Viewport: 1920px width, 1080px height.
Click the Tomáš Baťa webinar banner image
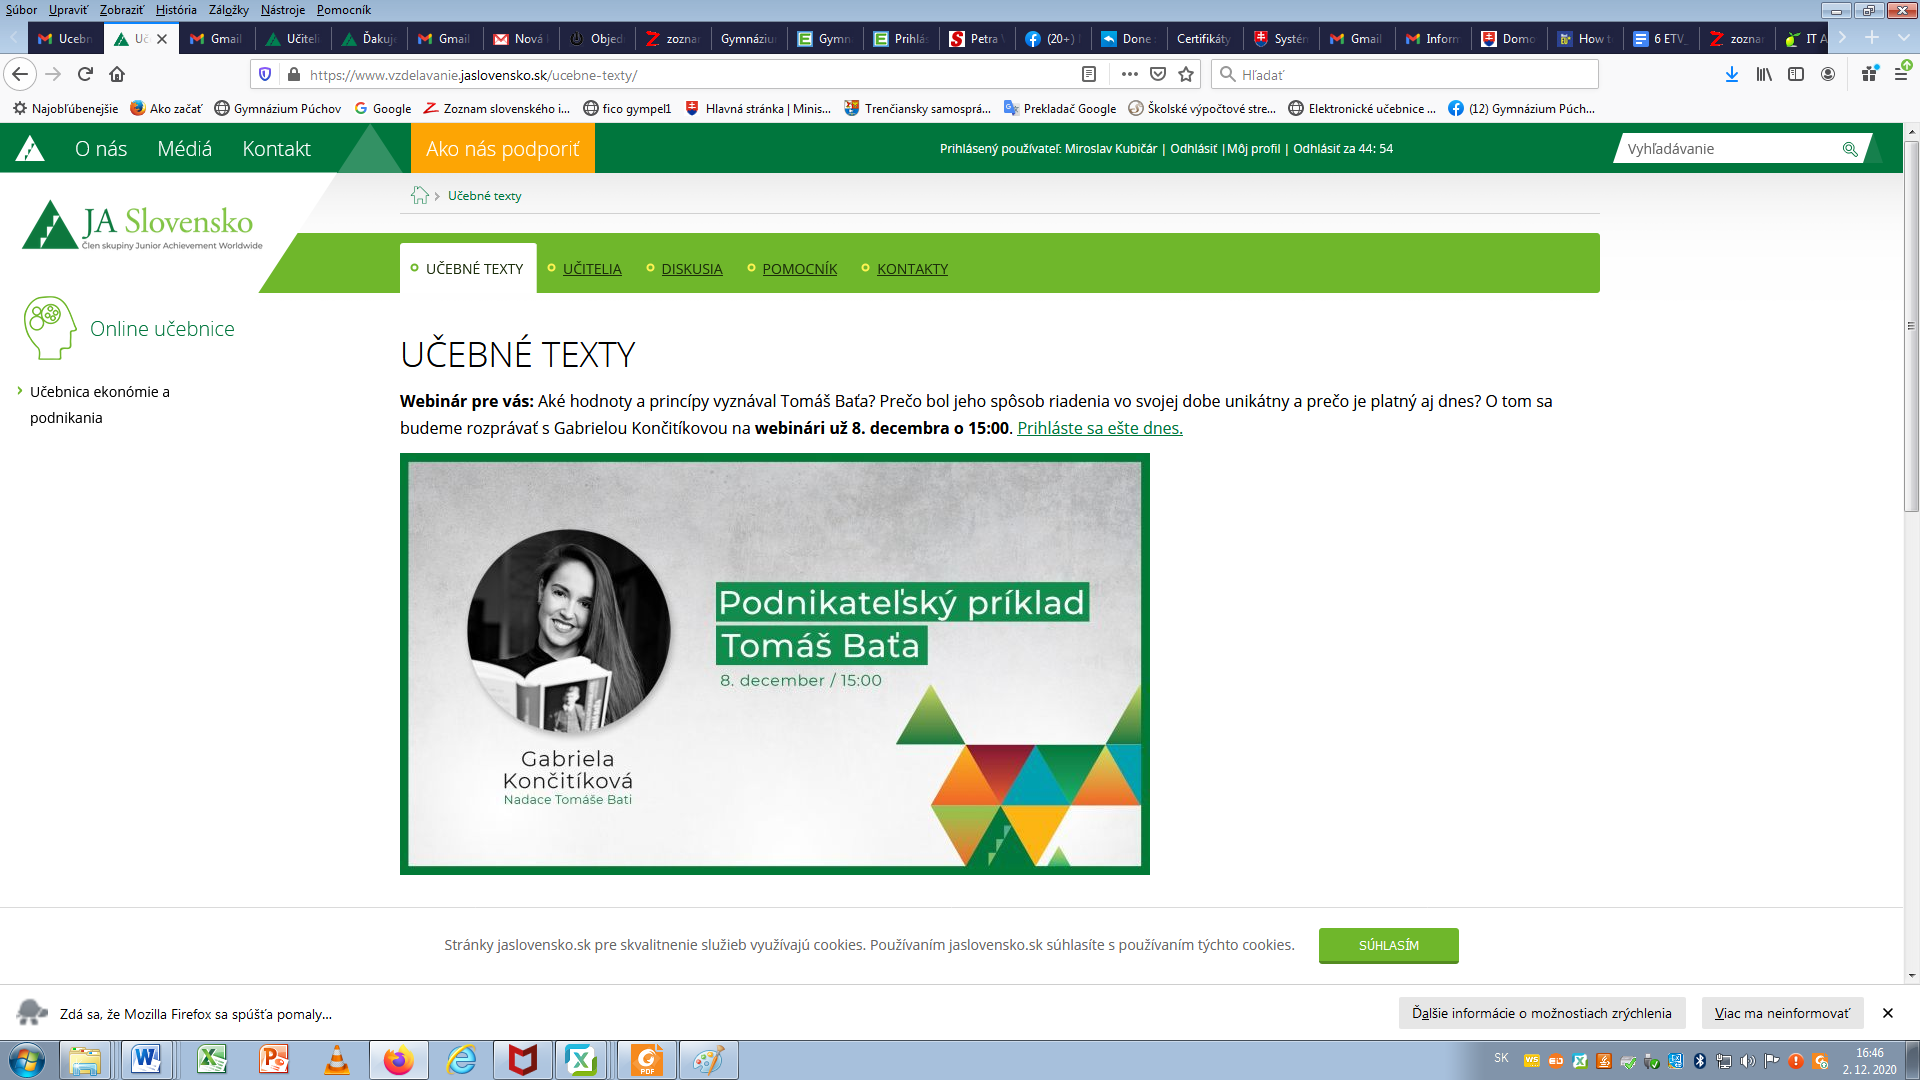click(x=774, y=664)
